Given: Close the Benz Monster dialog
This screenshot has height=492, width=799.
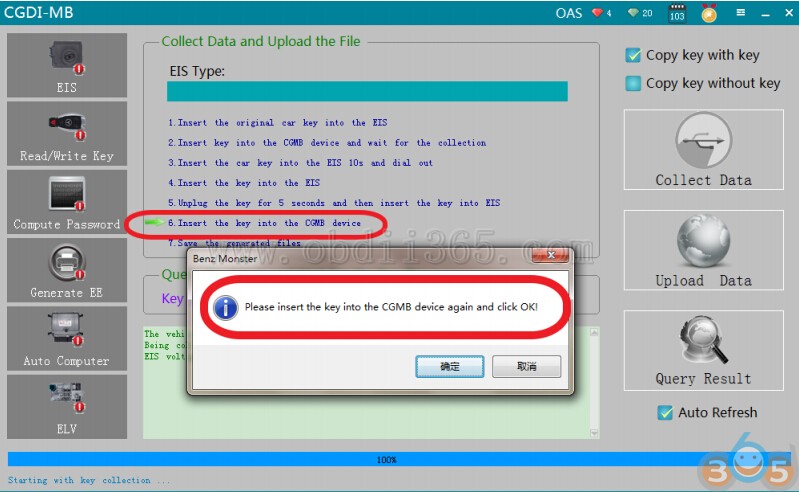Looking at the screenshot, I should click(550, 255).
